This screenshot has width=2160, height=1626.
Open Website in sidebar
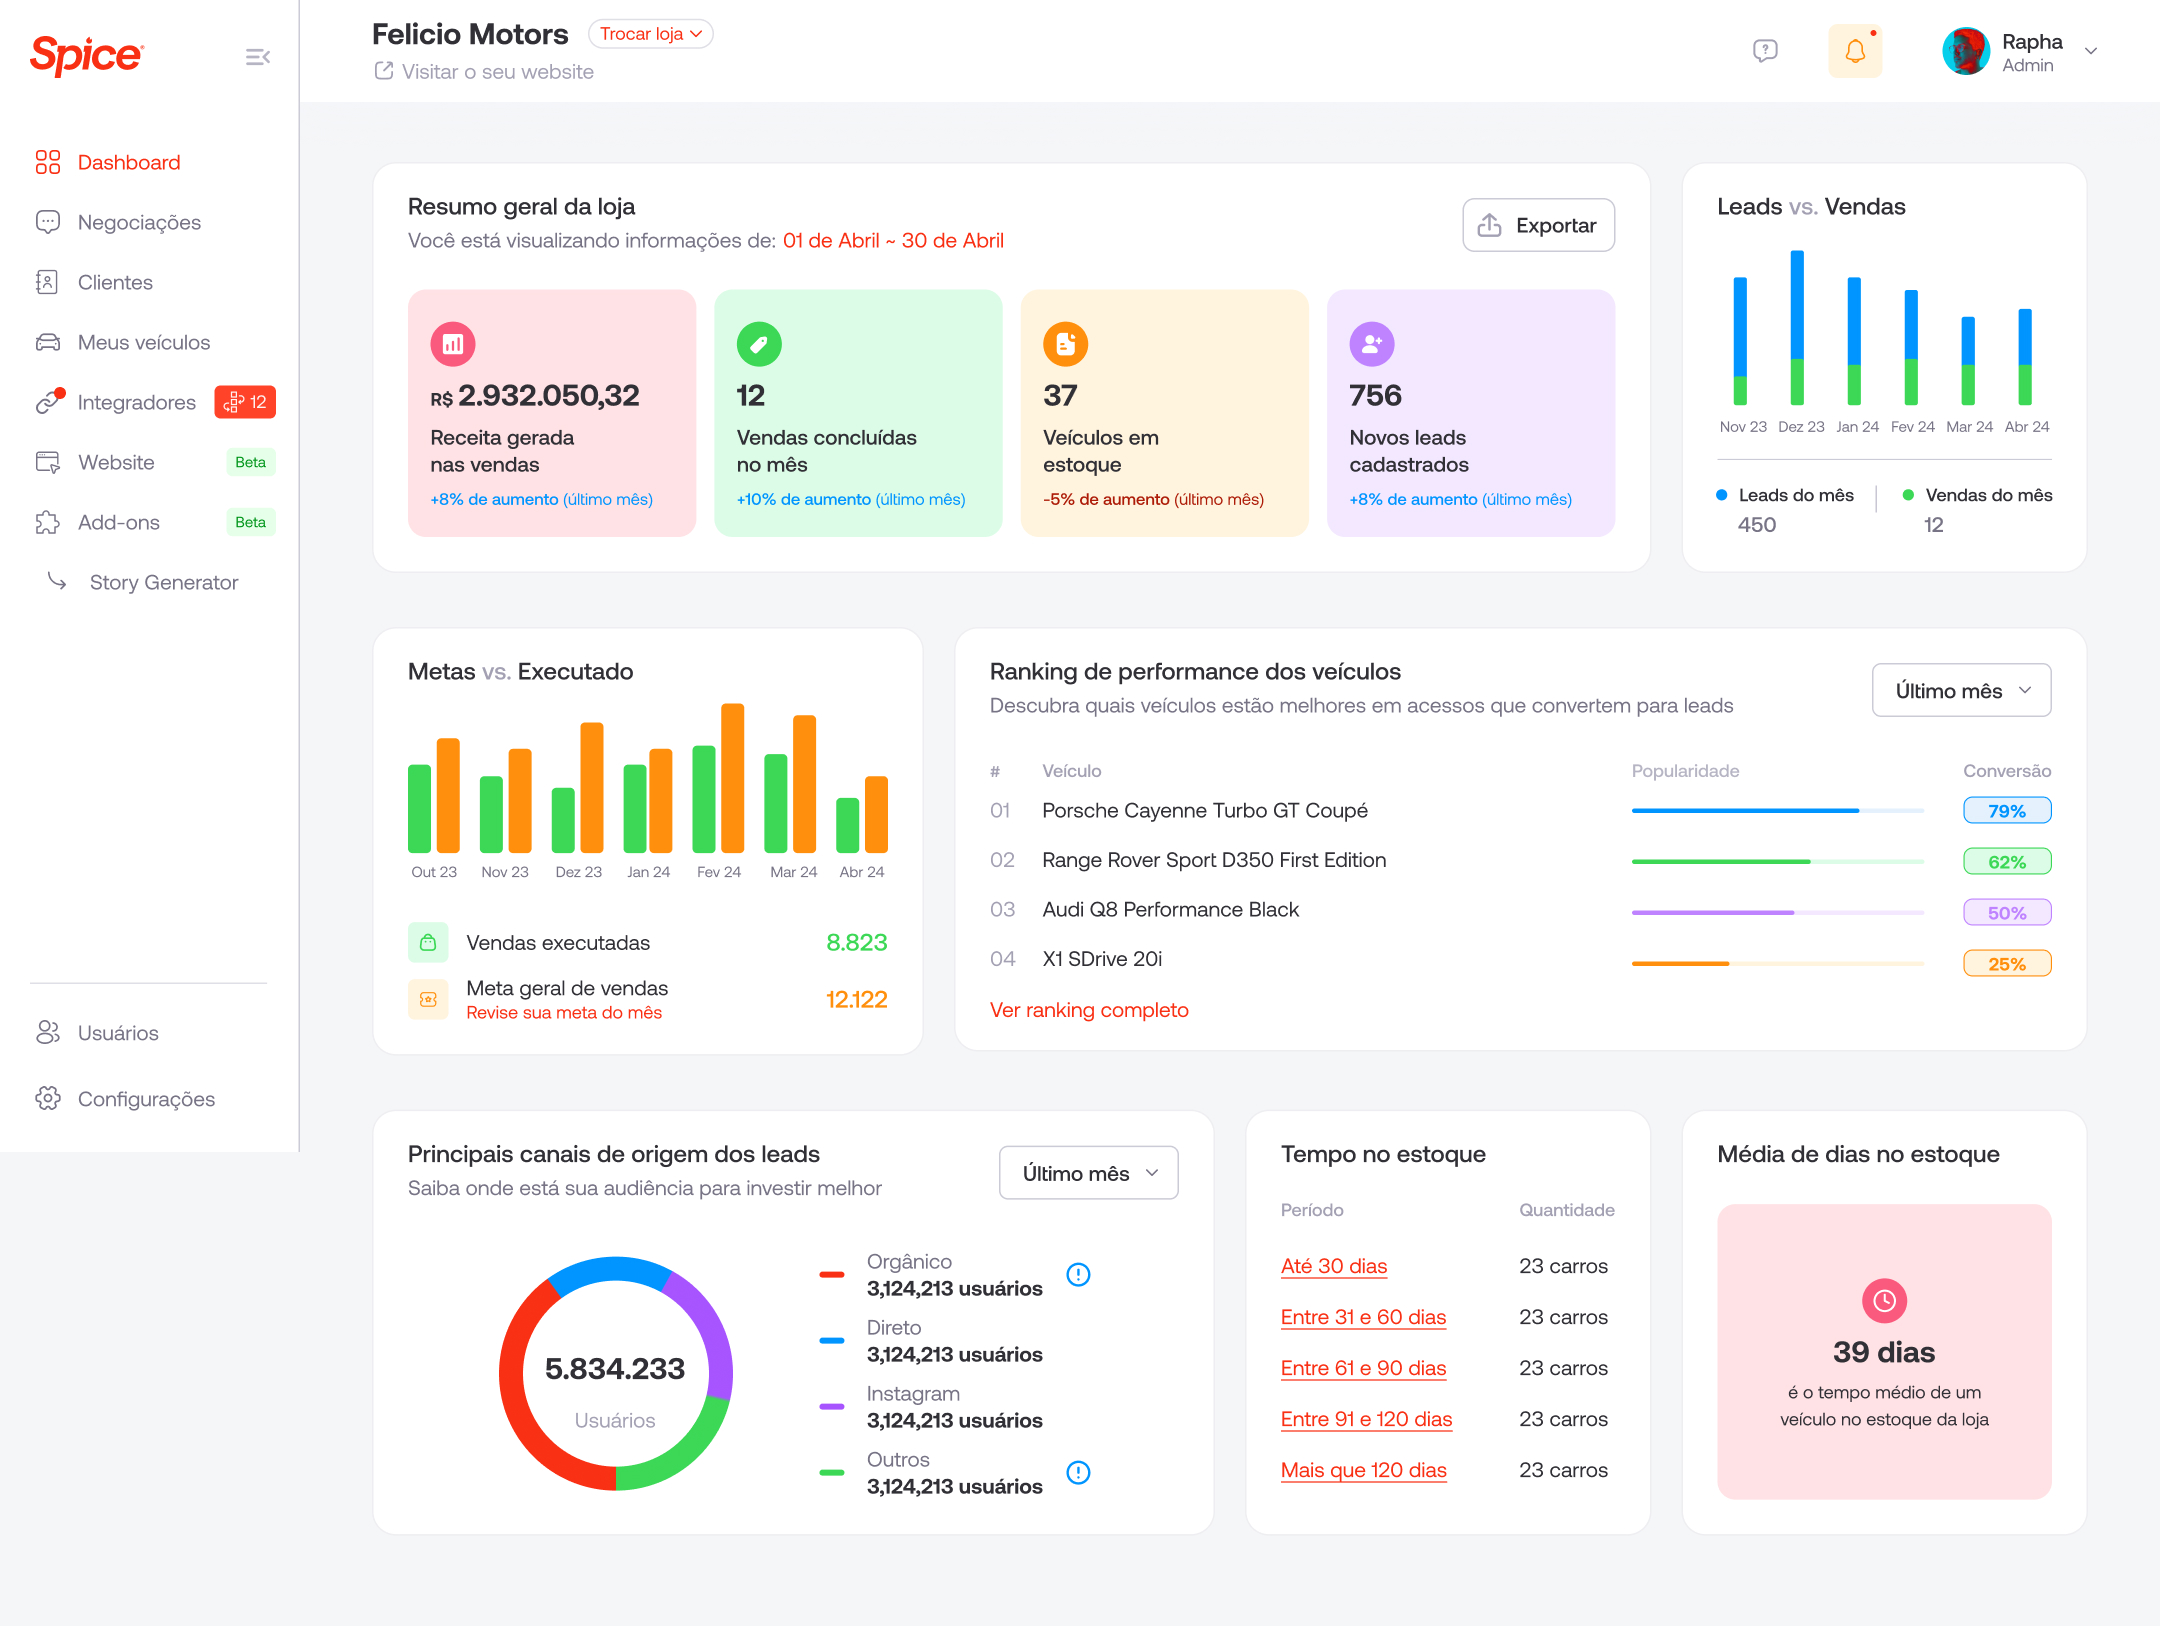tap(116, 462)
